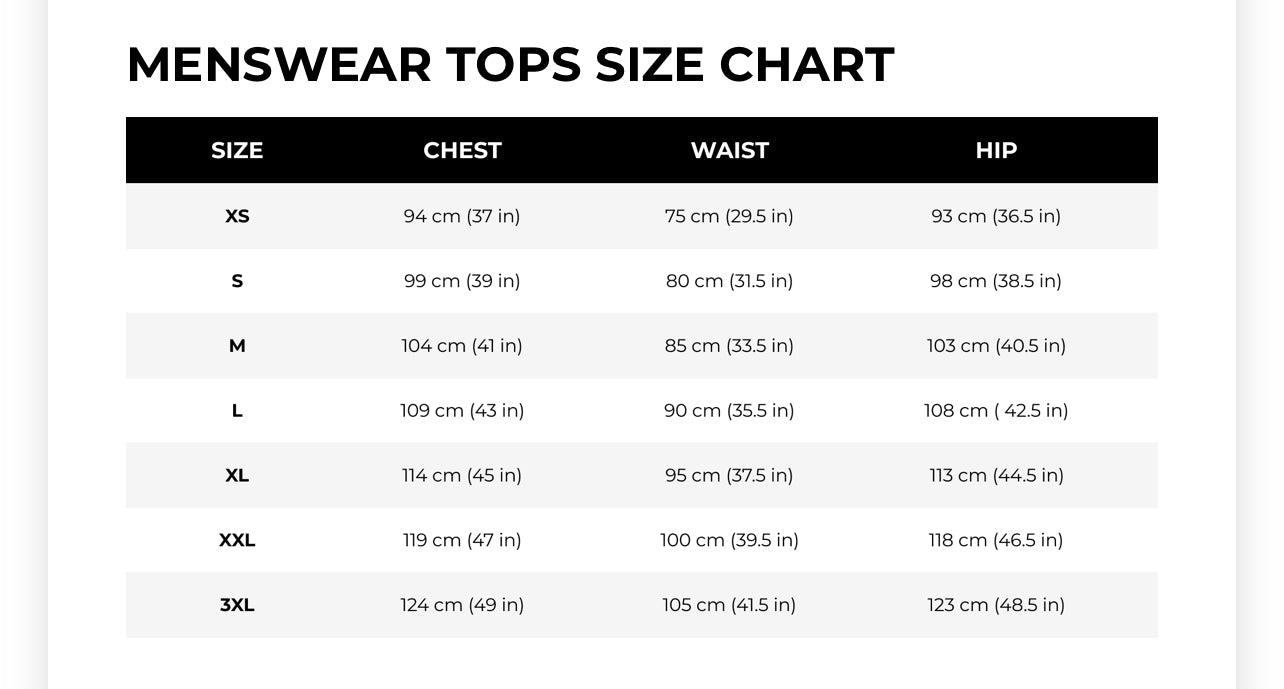
Task: Click chest value 124 cm (49 in)
Action: click(x=462, y=605)
